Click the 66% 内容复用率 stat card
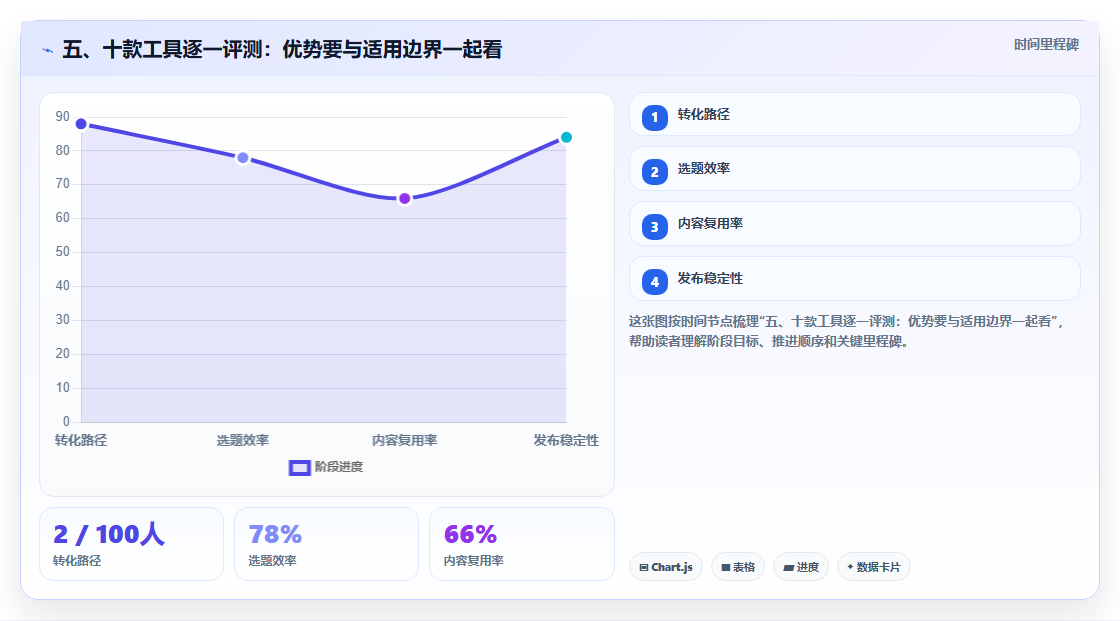 (521, 544)
